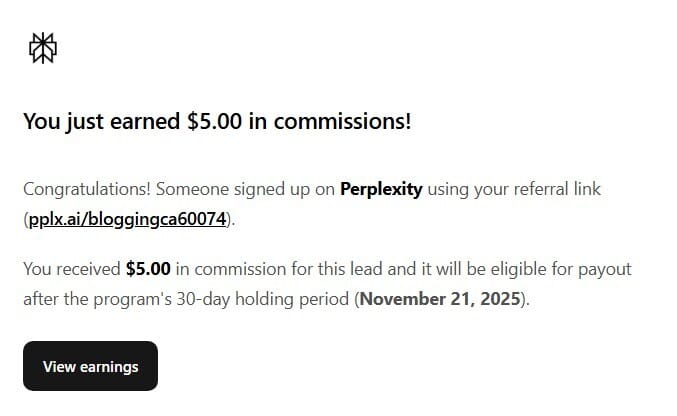This screenshot has width=677, height=416.
Task: Click the Perplexity logo icon
Action: tap(43, 49)
